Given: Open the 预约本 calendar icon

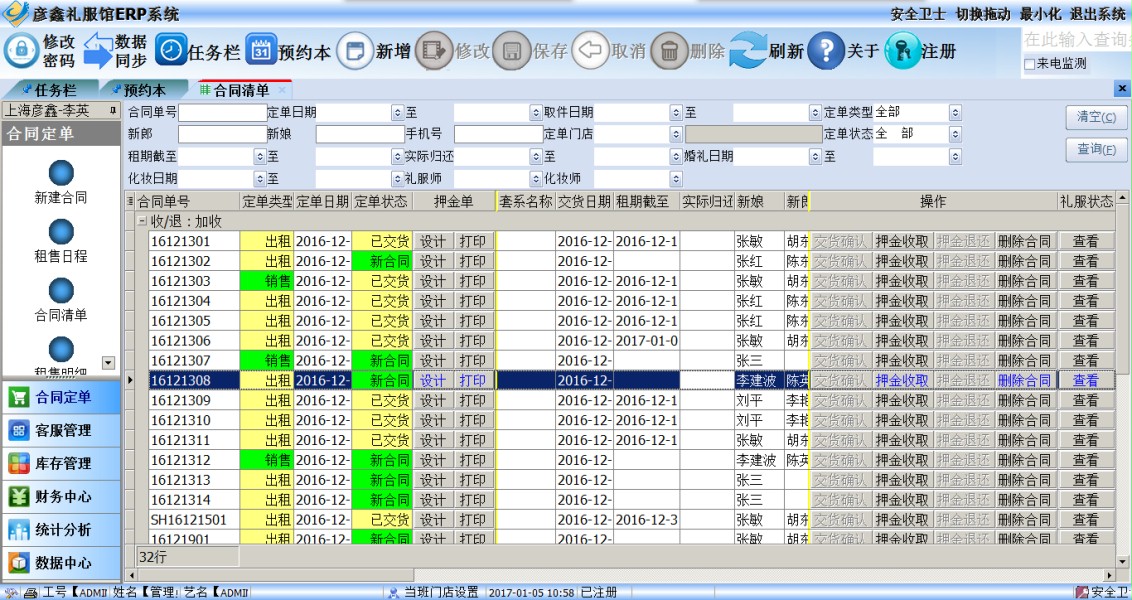Looking at the screenshot, I should coord(260,50).
